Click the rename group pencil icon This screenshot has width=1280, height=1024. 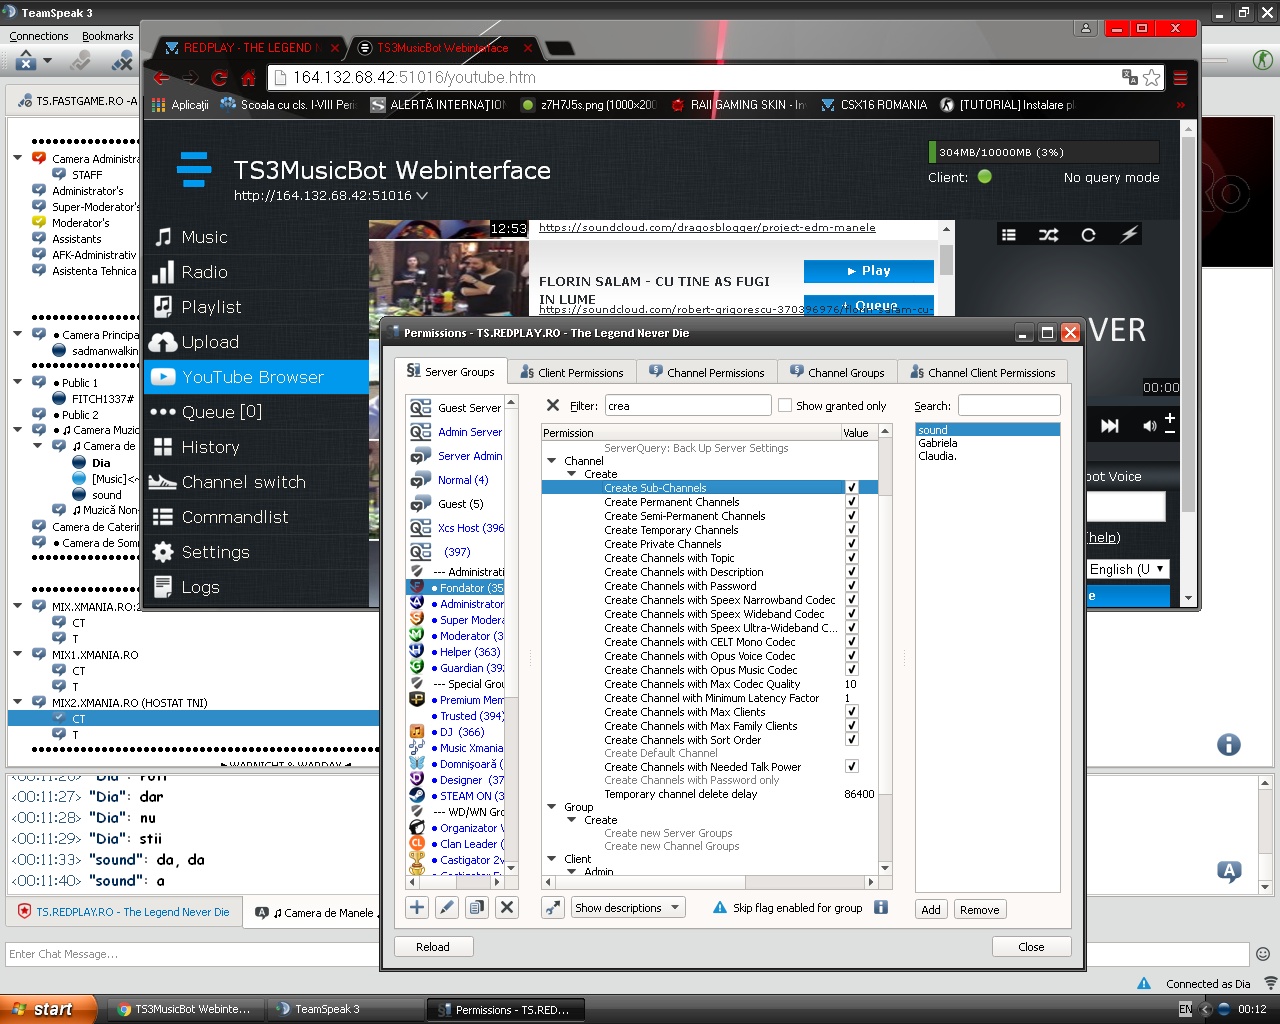click(447, 907)
